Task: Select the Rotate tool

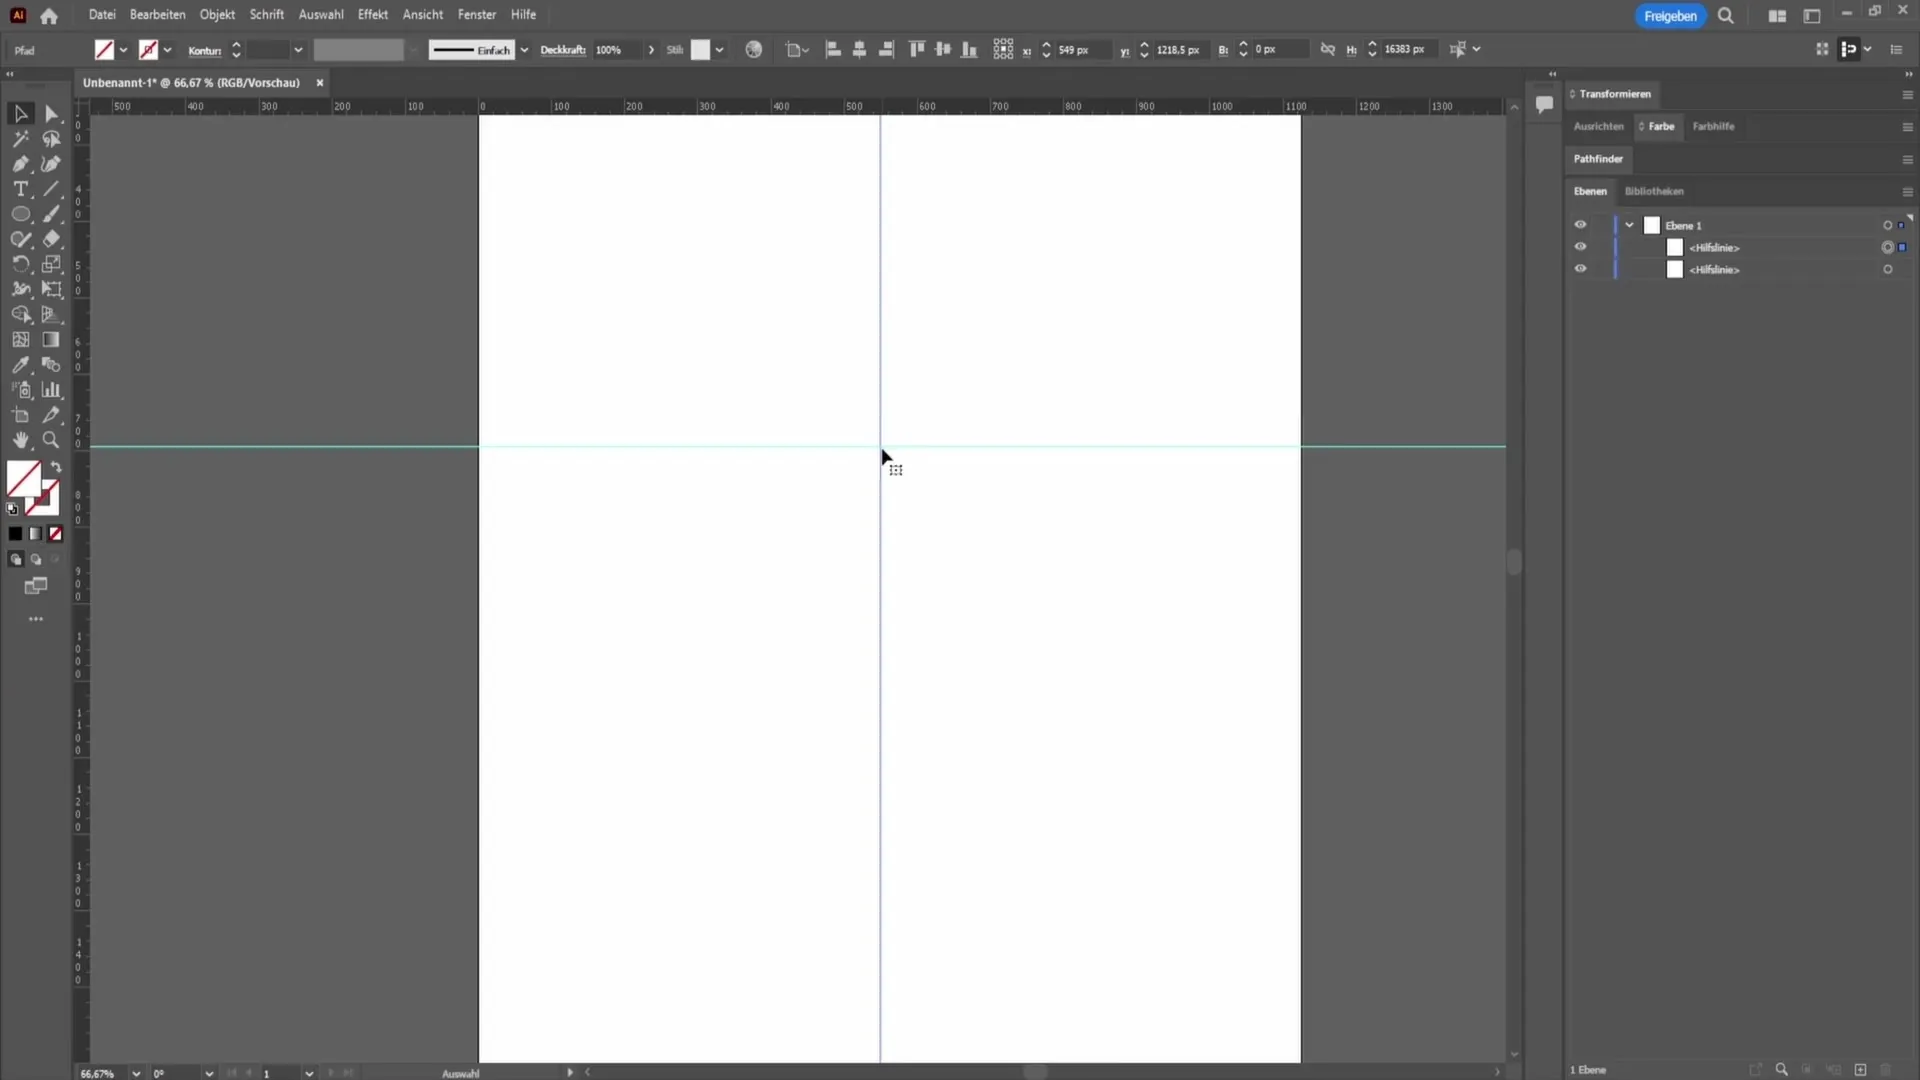Action: 21,264
